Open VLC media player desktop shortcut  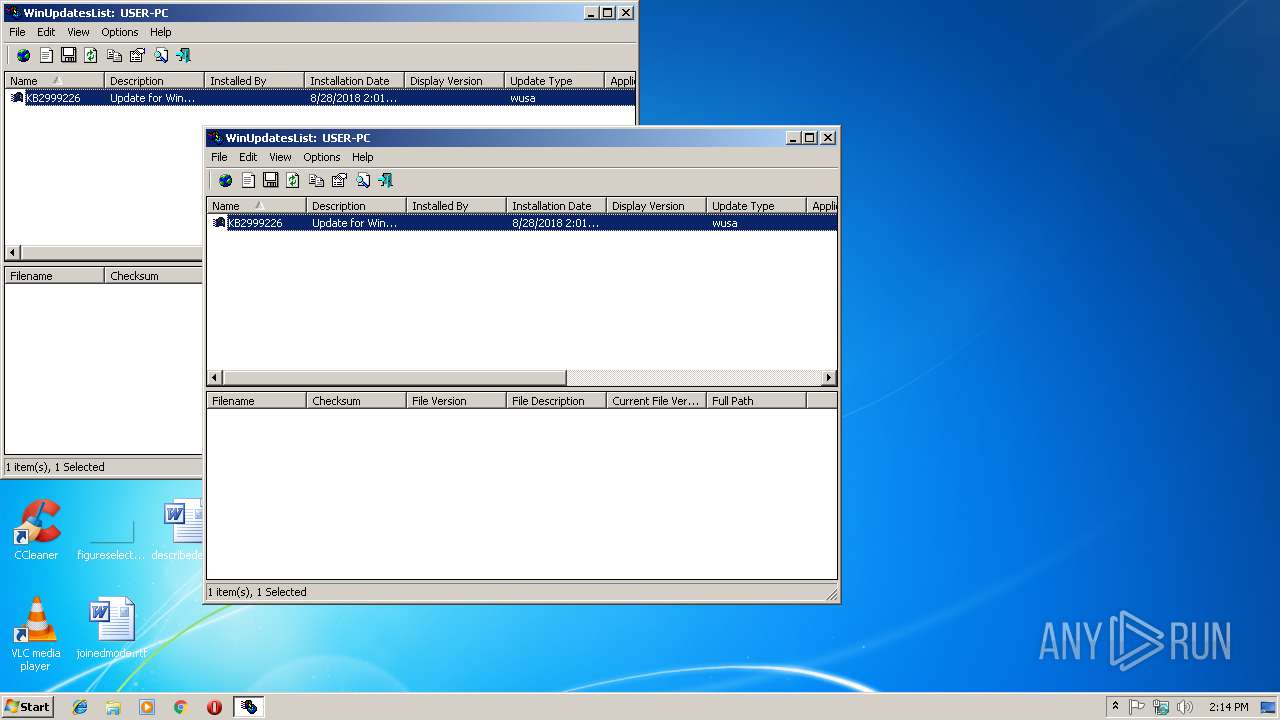click(x=36, y=634)
